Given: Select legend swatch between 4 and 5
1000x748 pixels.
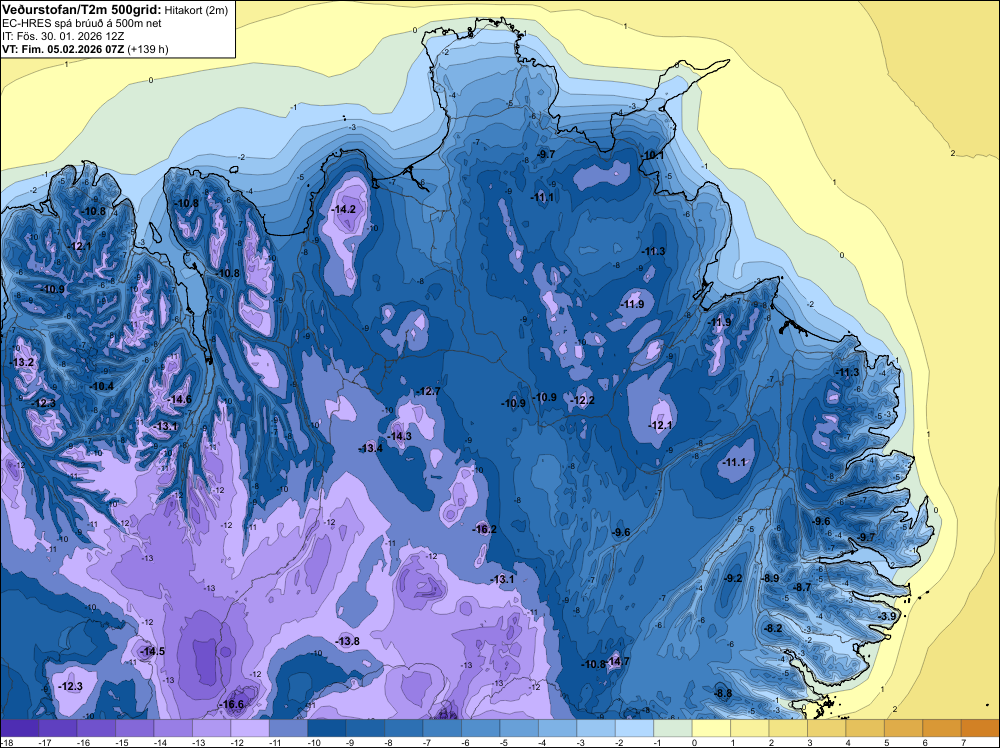Looking at the screenshot, I should (x=865, y=728).
